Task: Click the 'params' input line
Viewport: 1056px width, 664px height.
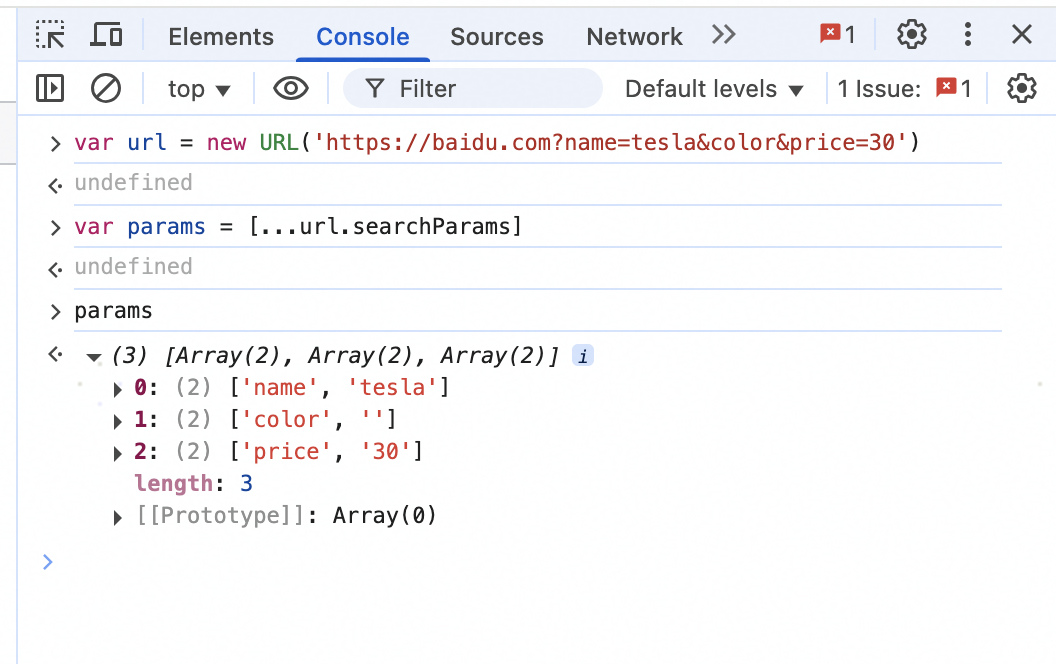Action: pyautogui.click(x=113, y=310)
